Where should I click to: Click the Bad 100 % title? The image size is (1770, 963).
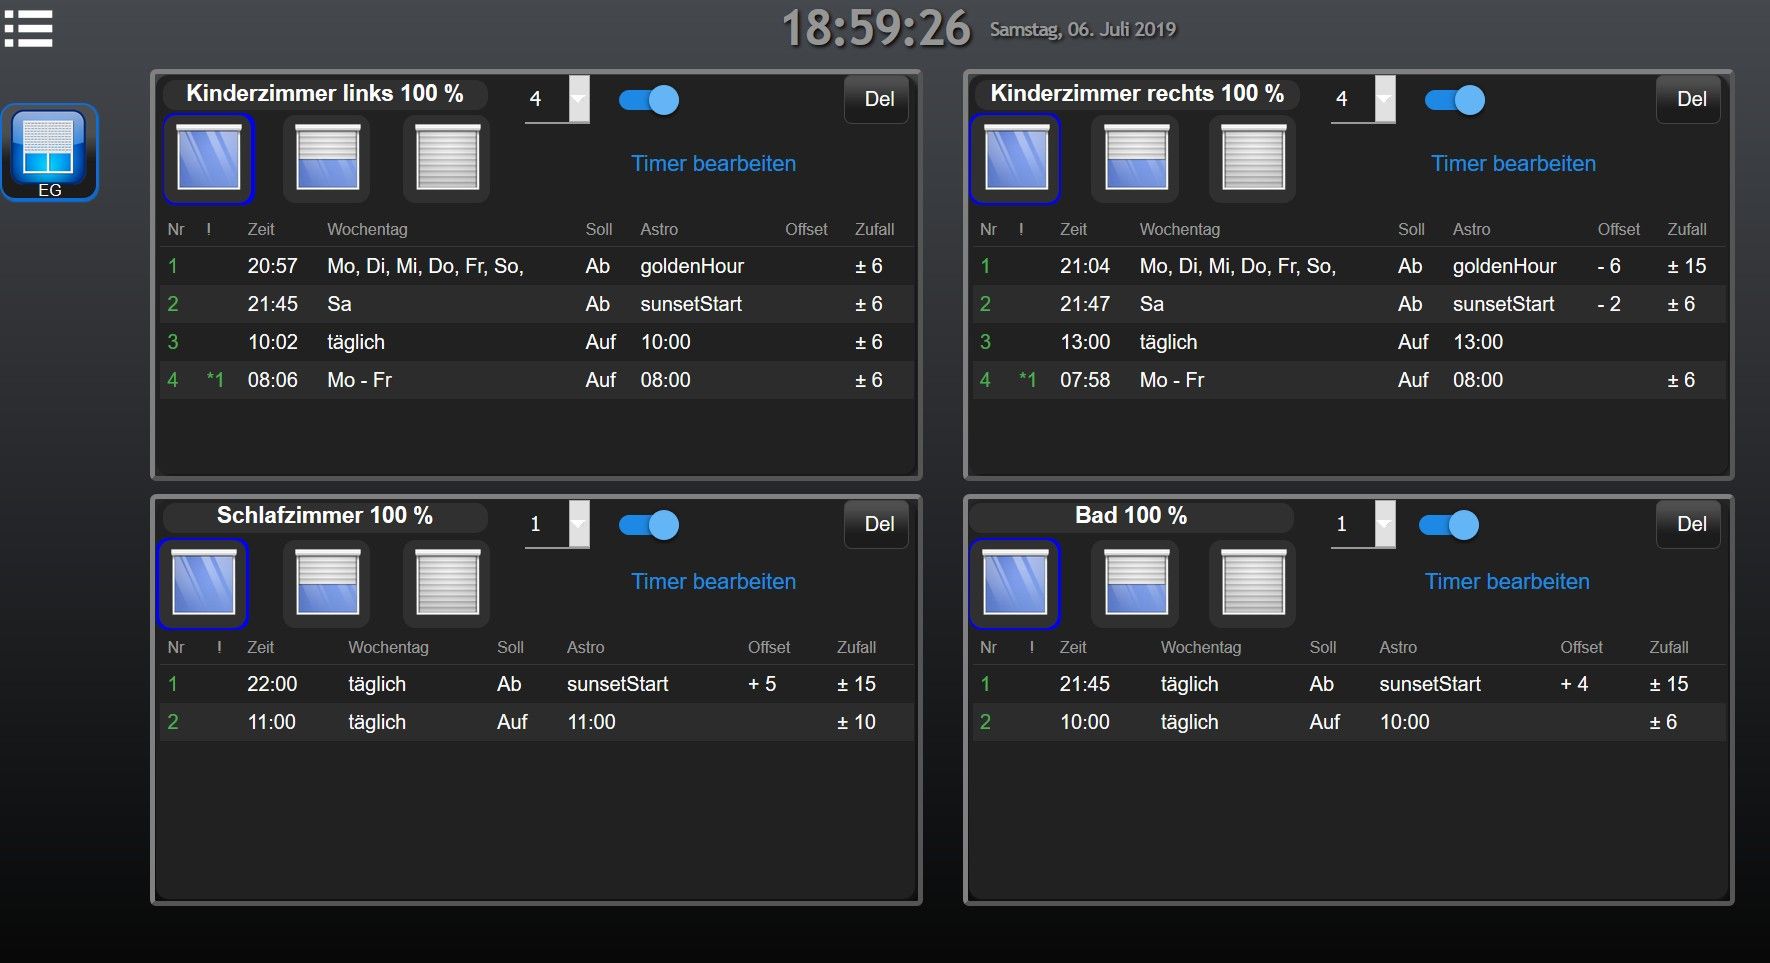(1131, 516)
